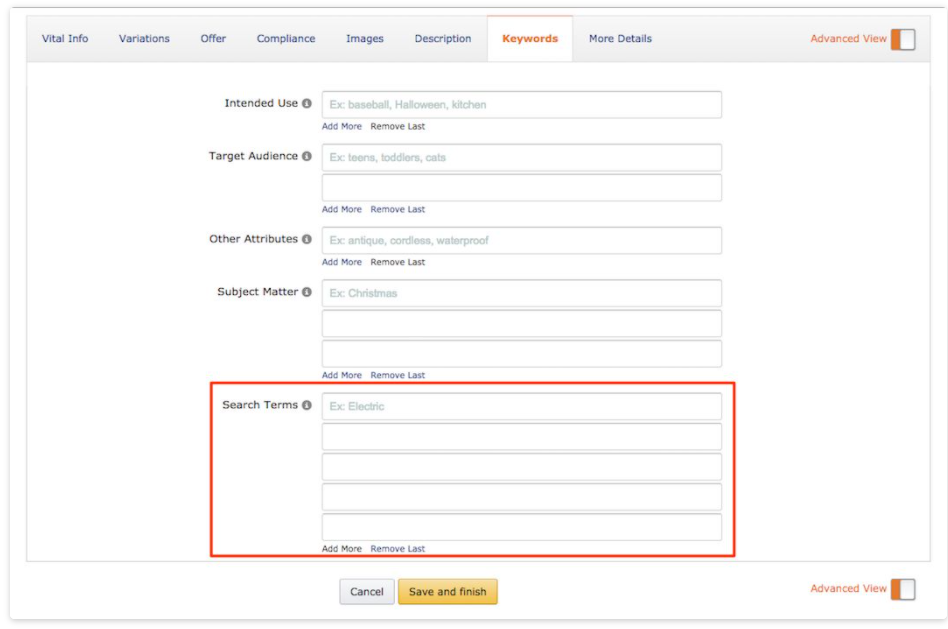Select the Keywords tab
Screen dimensions: 948x629
pos(530,39)
